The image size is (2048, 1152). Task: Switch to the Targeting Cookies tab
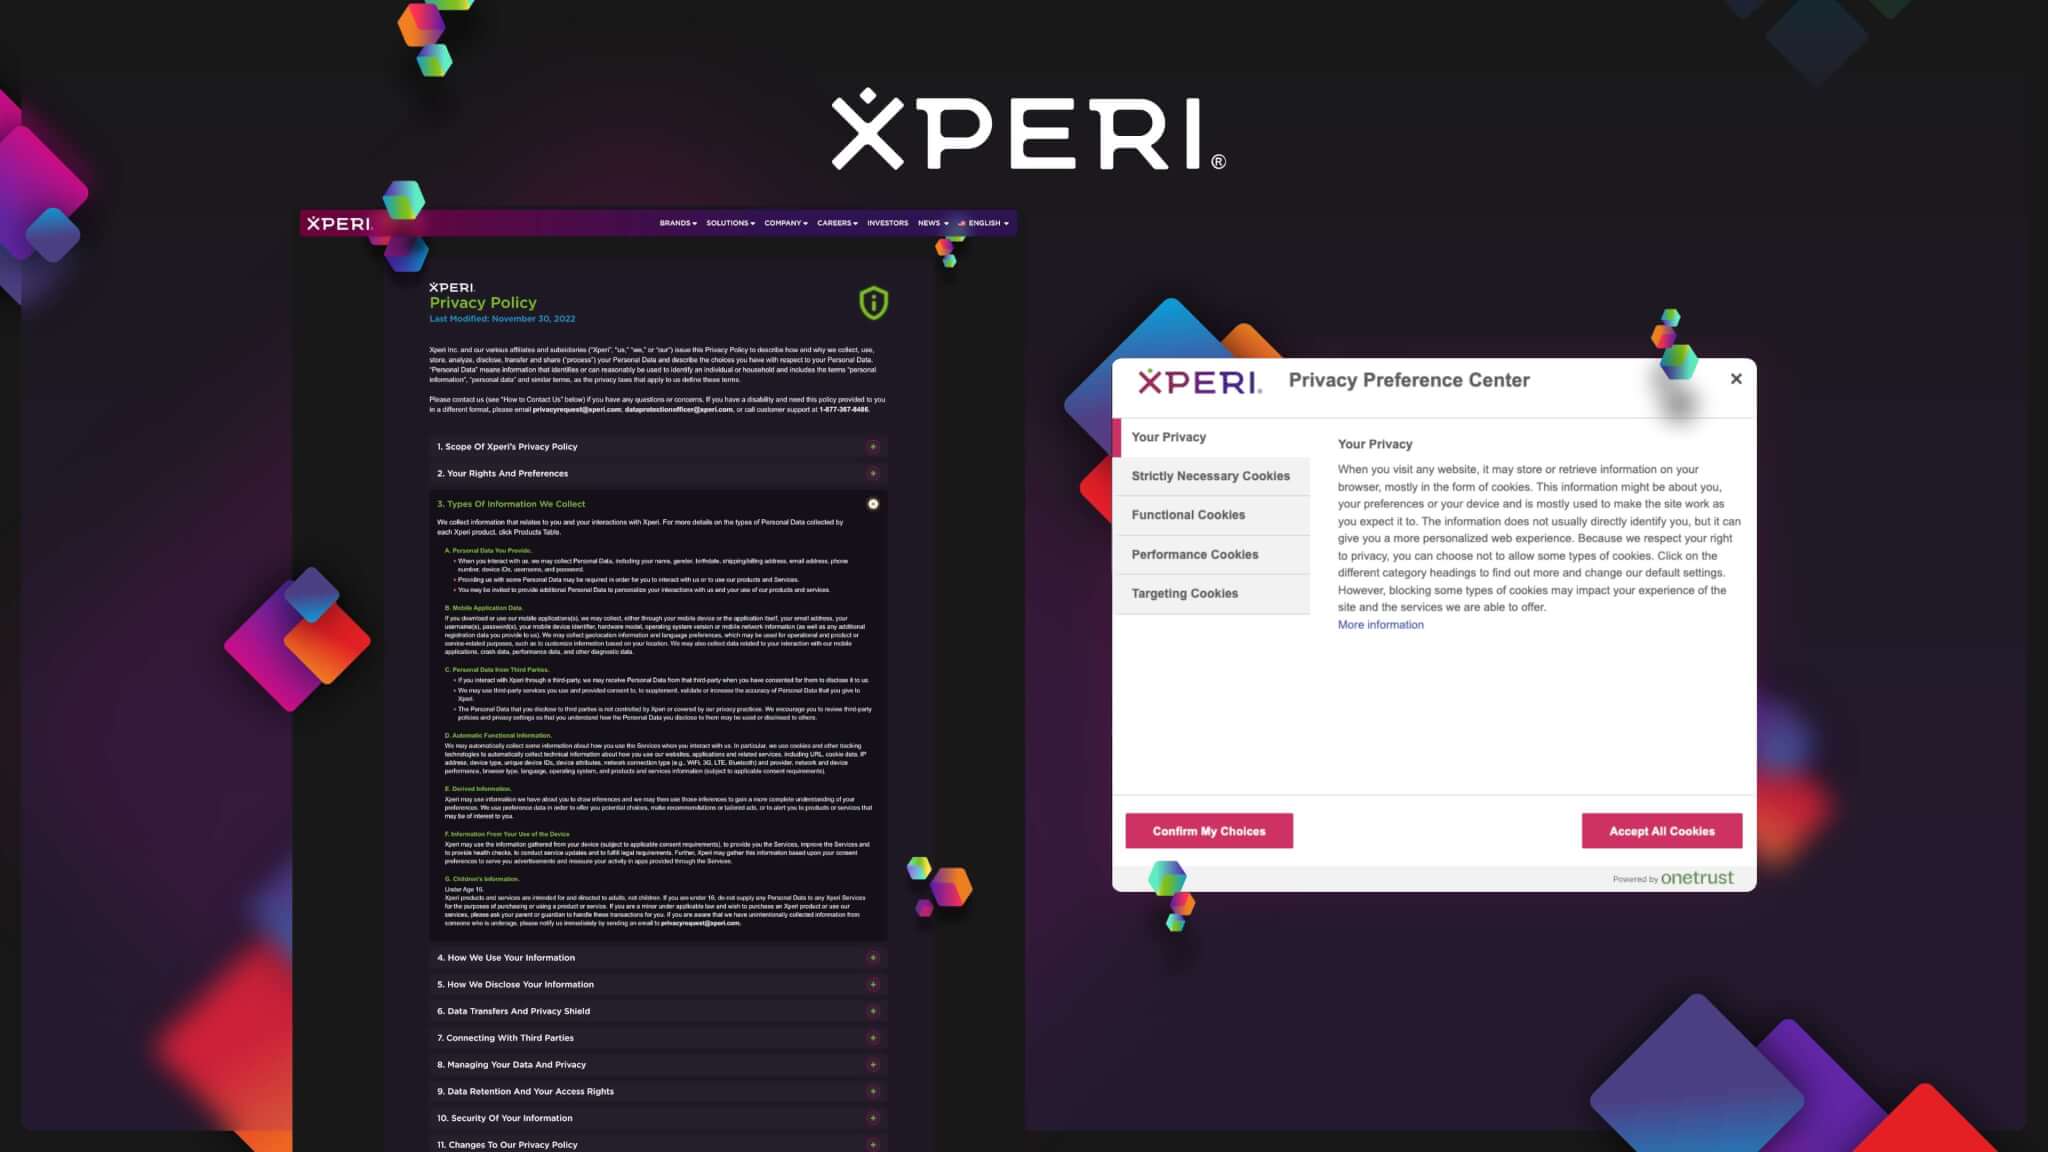pos(1184,594)
